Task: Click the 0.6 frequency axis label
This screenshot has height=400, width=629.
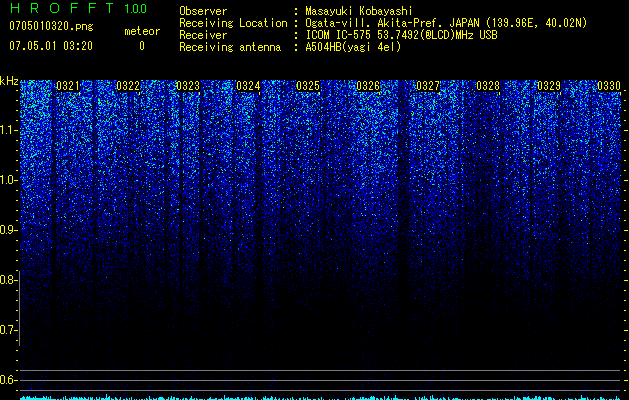Action: point(8,380)
